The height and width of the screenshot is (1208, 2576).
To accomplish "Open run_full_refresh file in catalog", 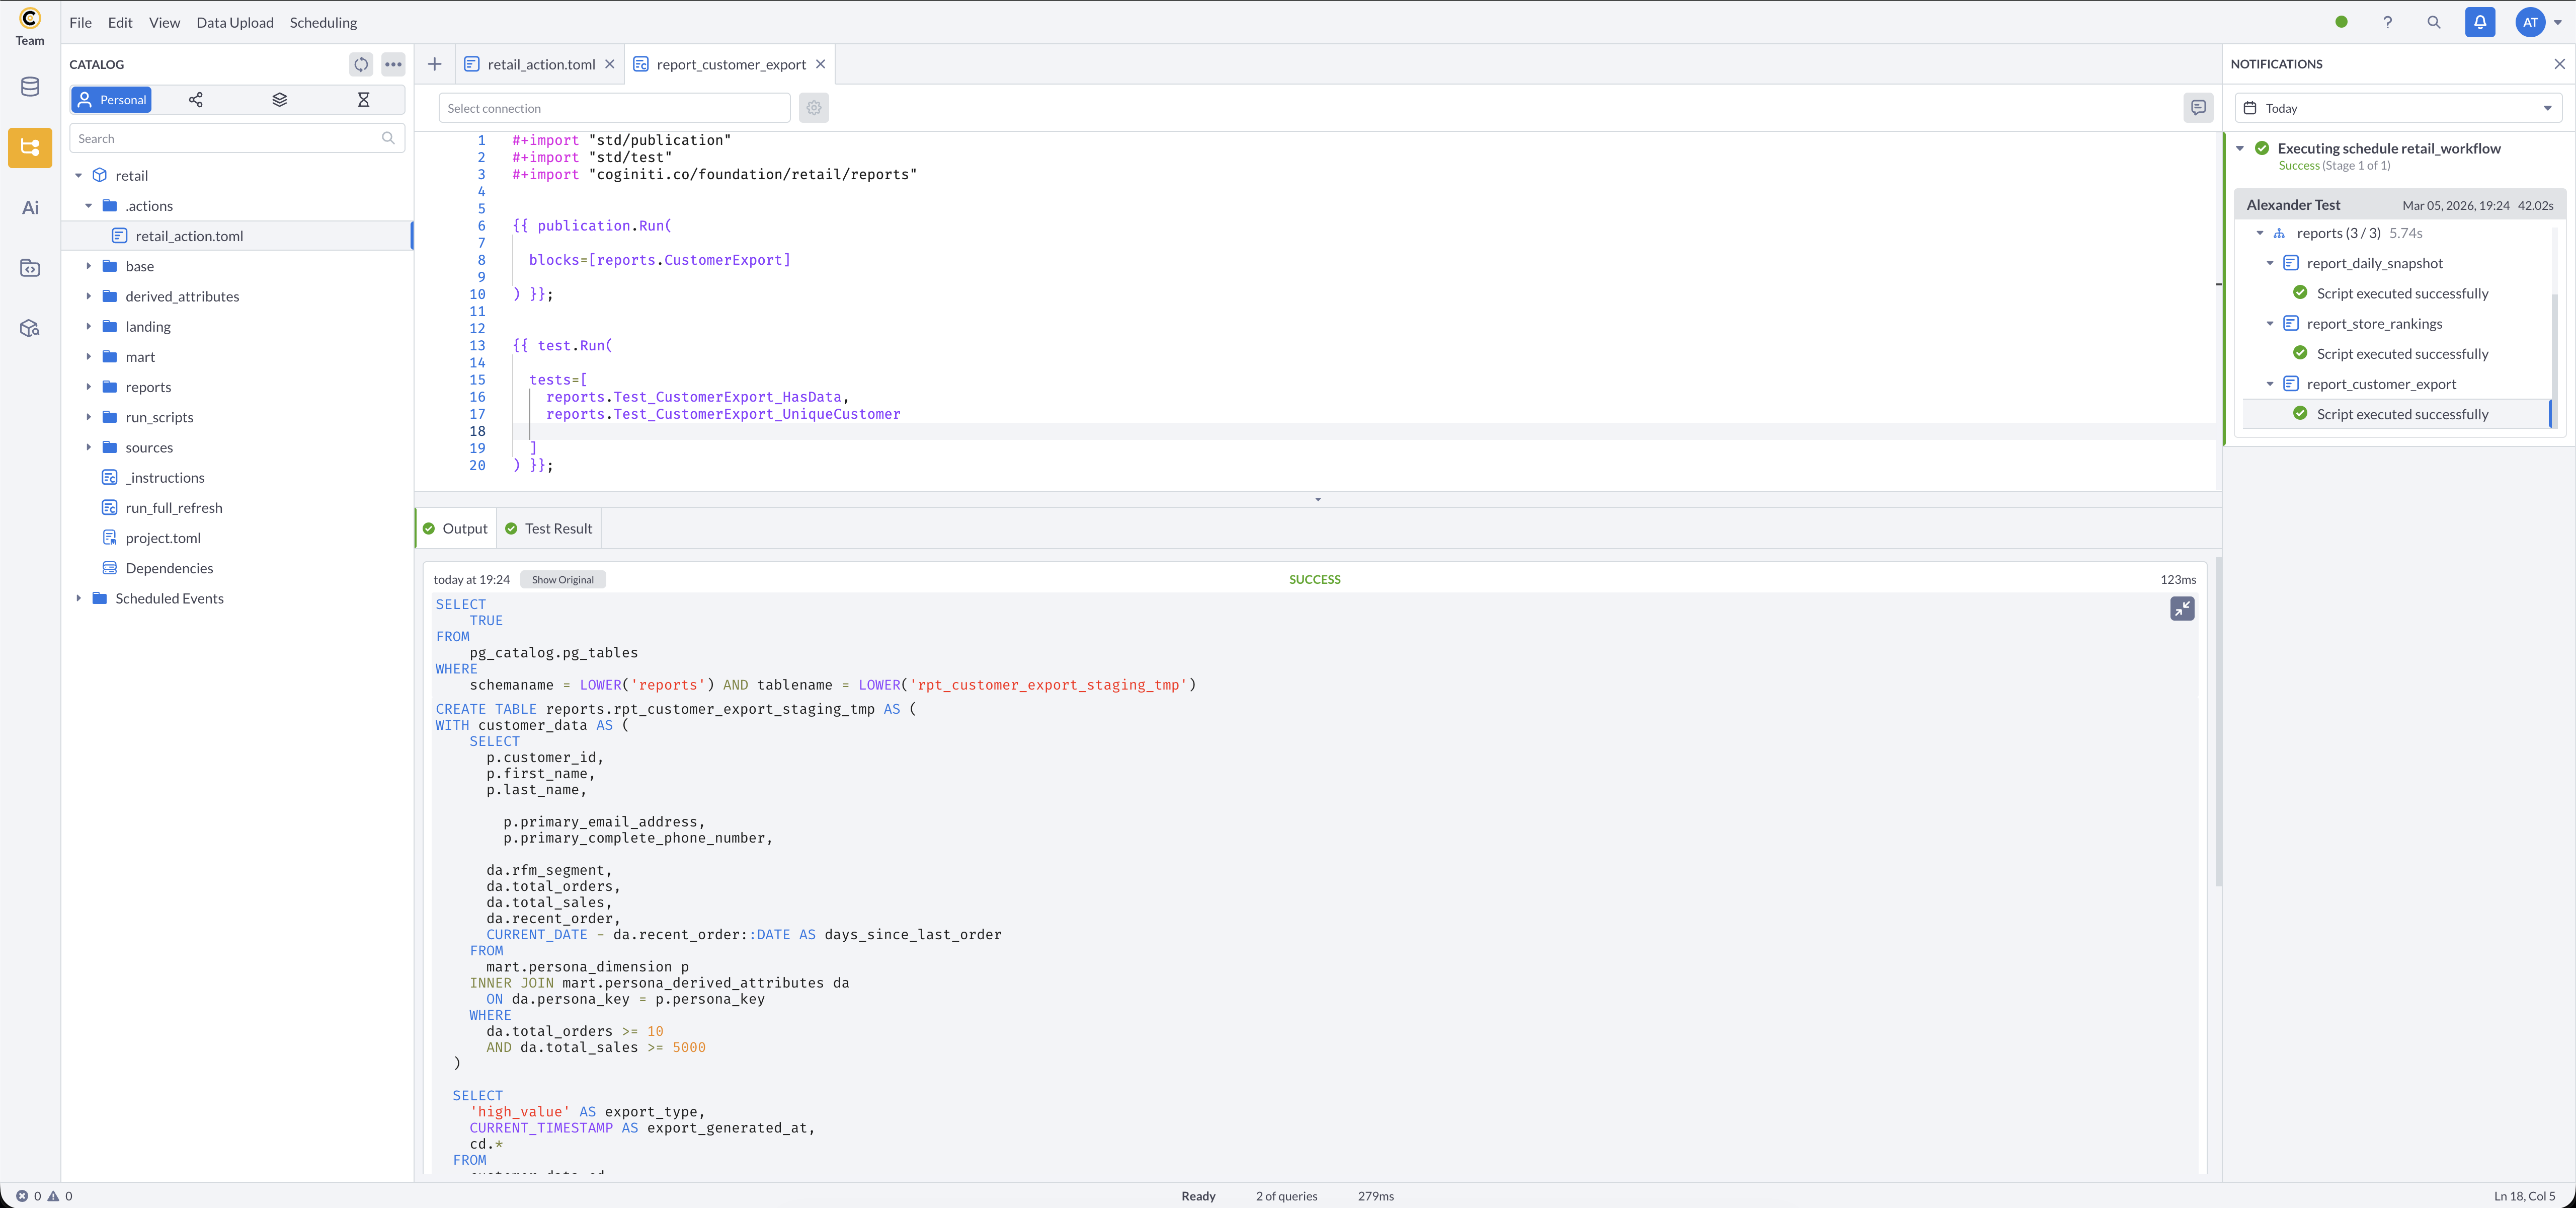I will click(174, 508).
